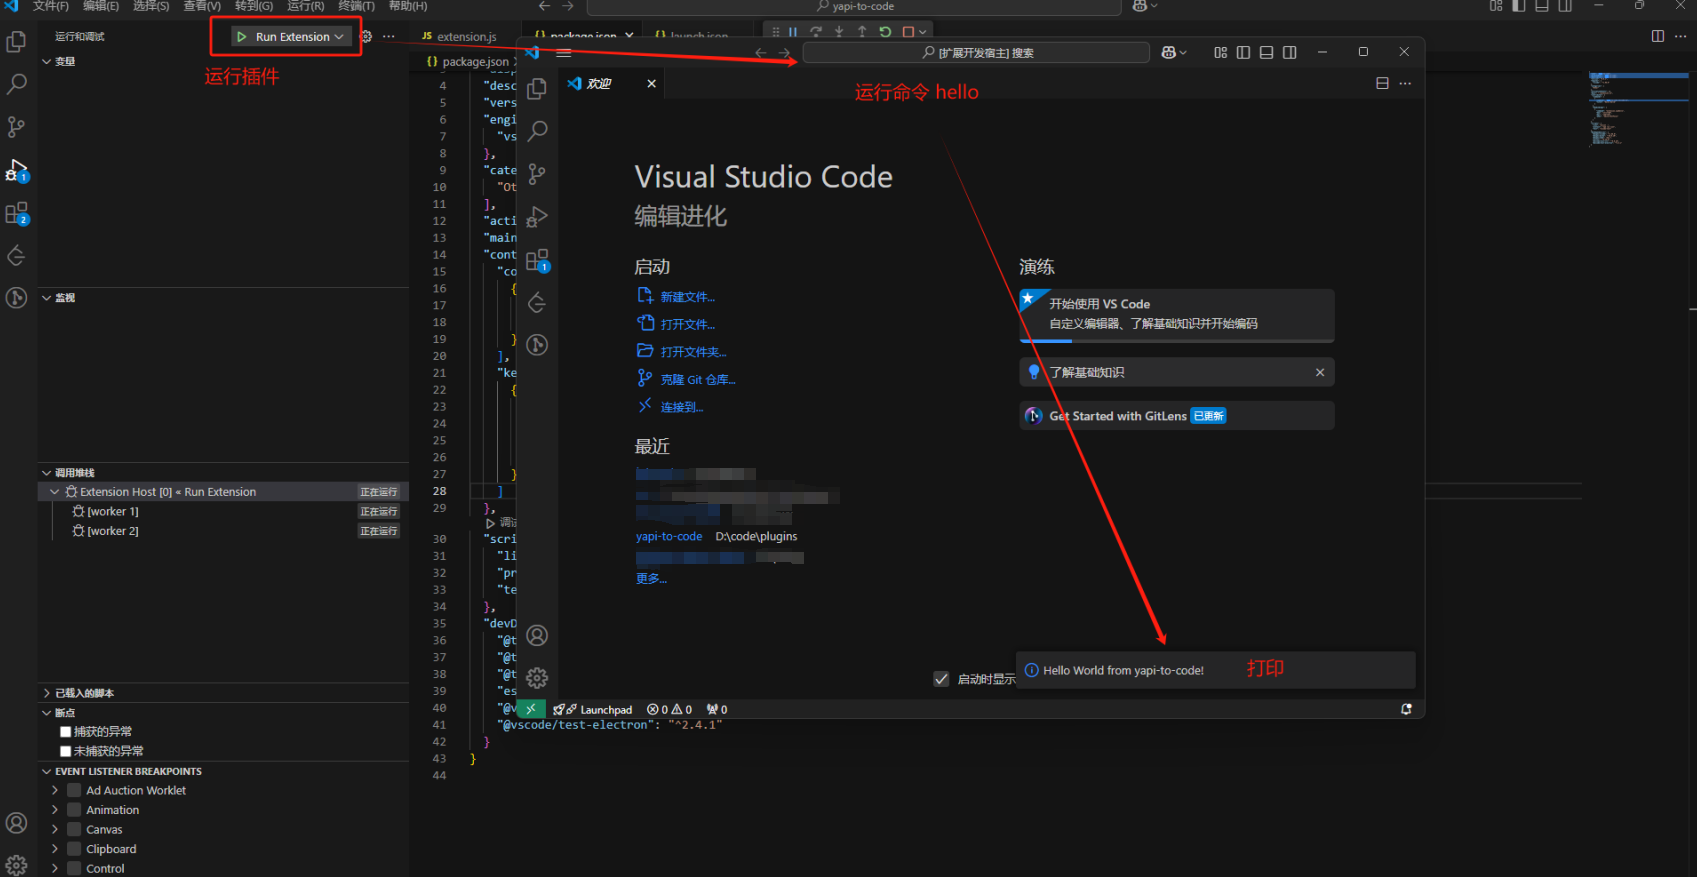Open GitLens icon in back window activity bar
Viewport: 1697px width, 877px height.
[17, 297]
